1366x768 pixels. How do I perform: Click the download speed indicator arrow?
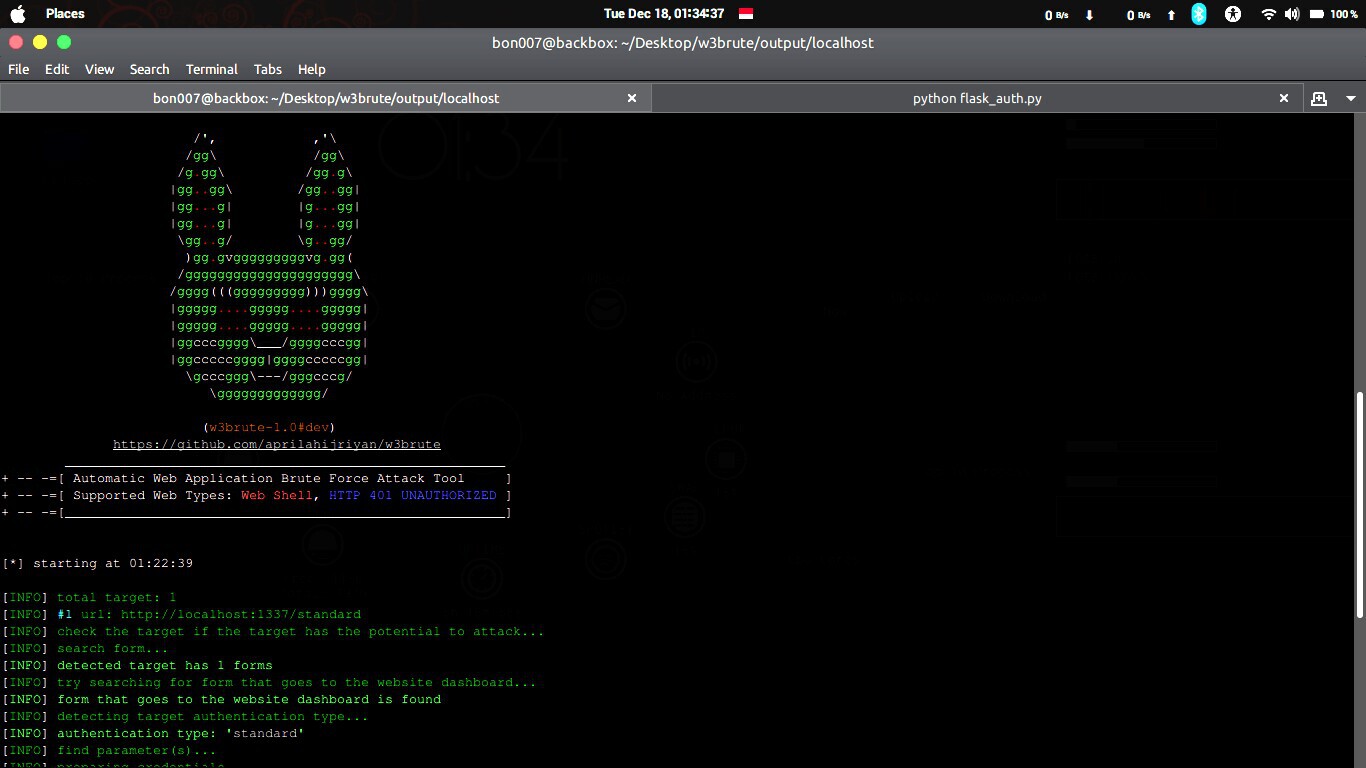1089,14
